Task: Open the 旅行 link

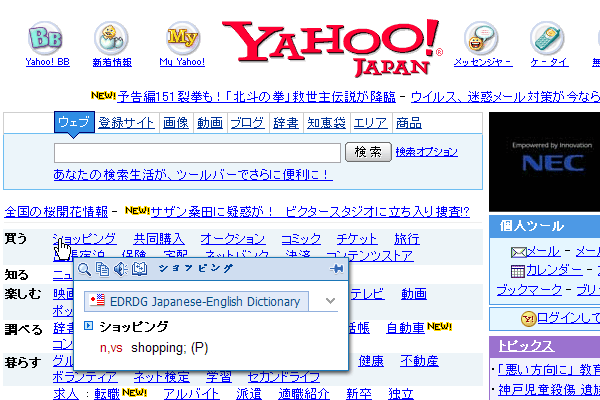Action: click(407, 239)
